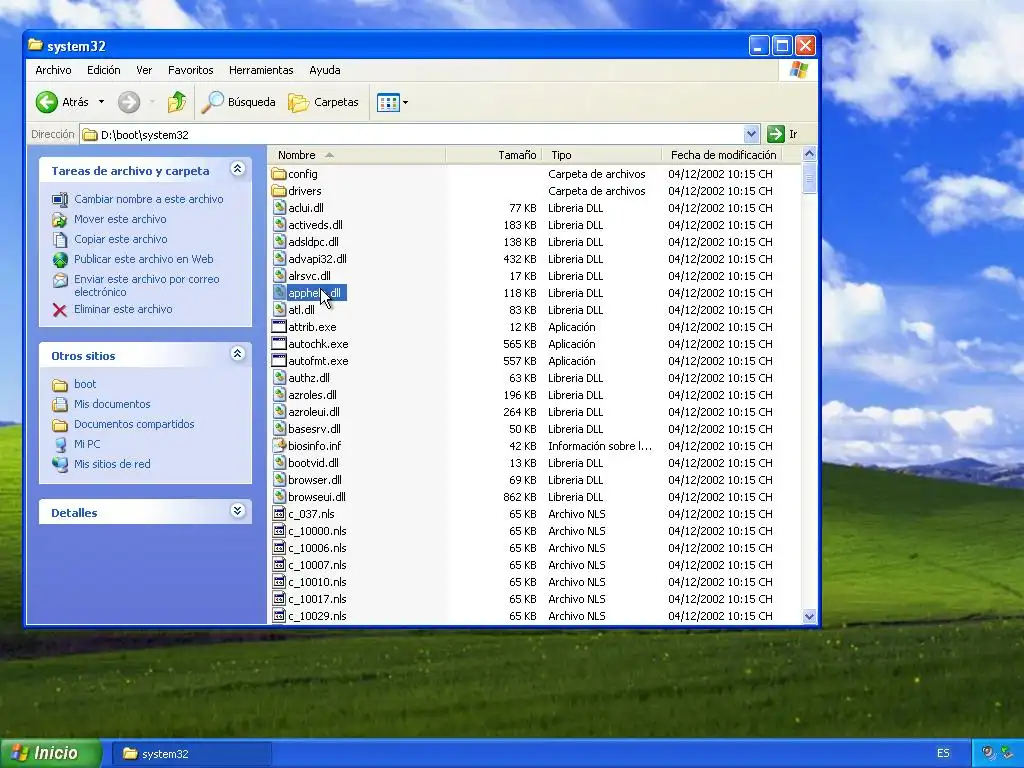Screen dimensions: 1024x768
Task: Click the Mi PC computer icon
Action: click(60, 445)
